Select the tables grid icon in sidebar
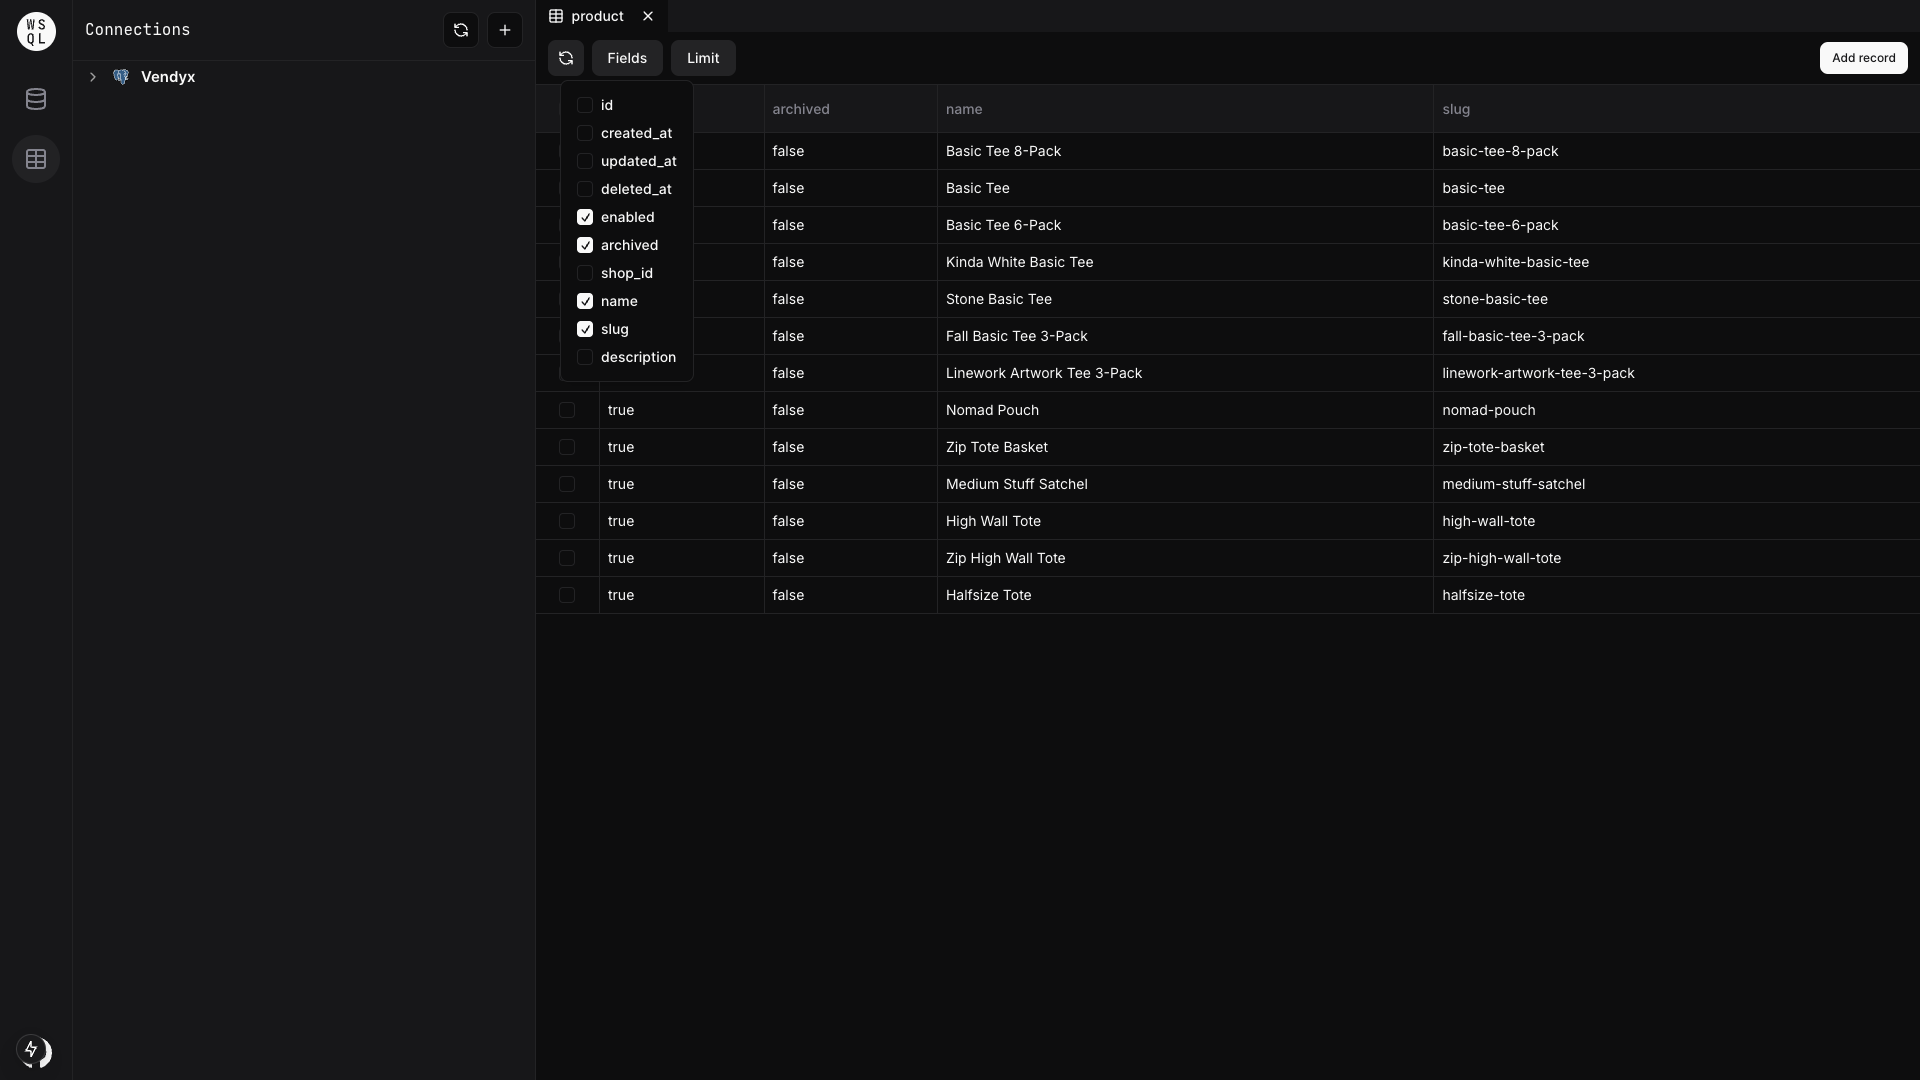 (x=36, y=159)
